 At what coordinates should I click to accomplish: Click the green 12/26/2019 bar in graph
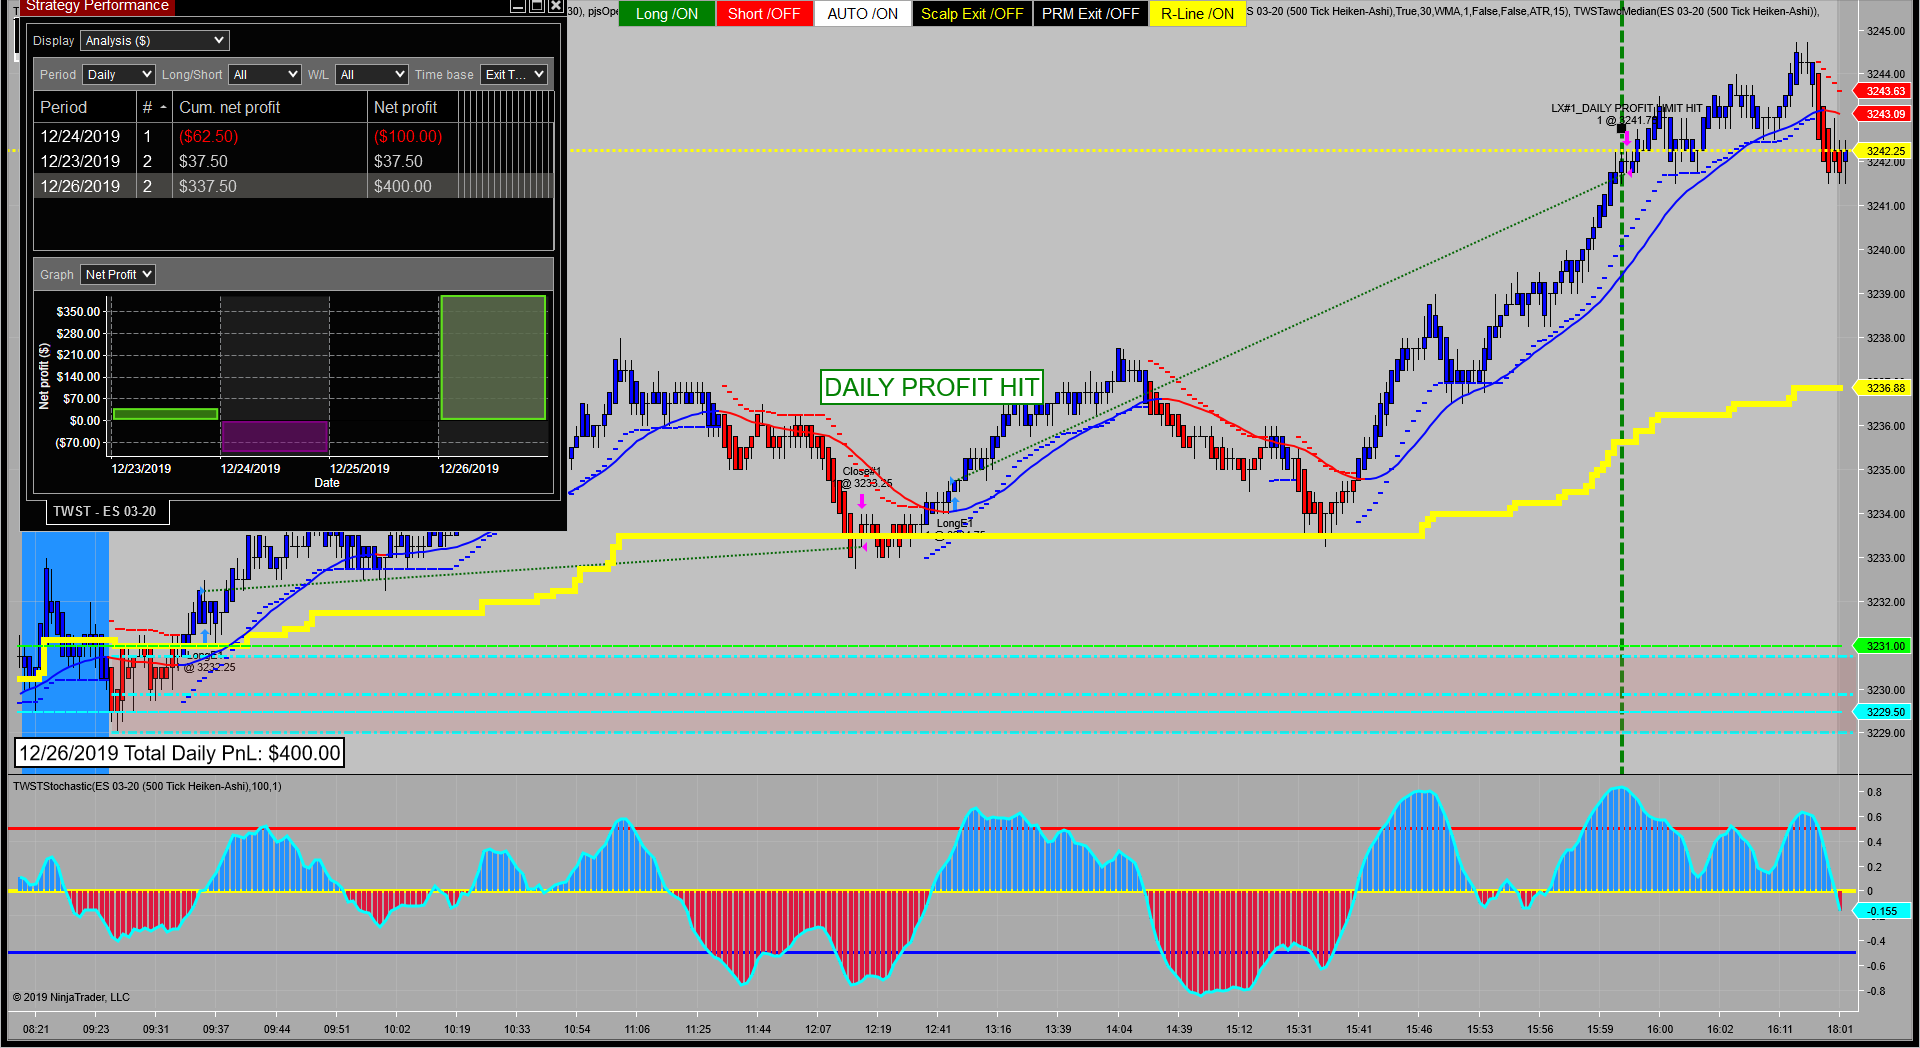pyautogui.click(x=493, y=357)
